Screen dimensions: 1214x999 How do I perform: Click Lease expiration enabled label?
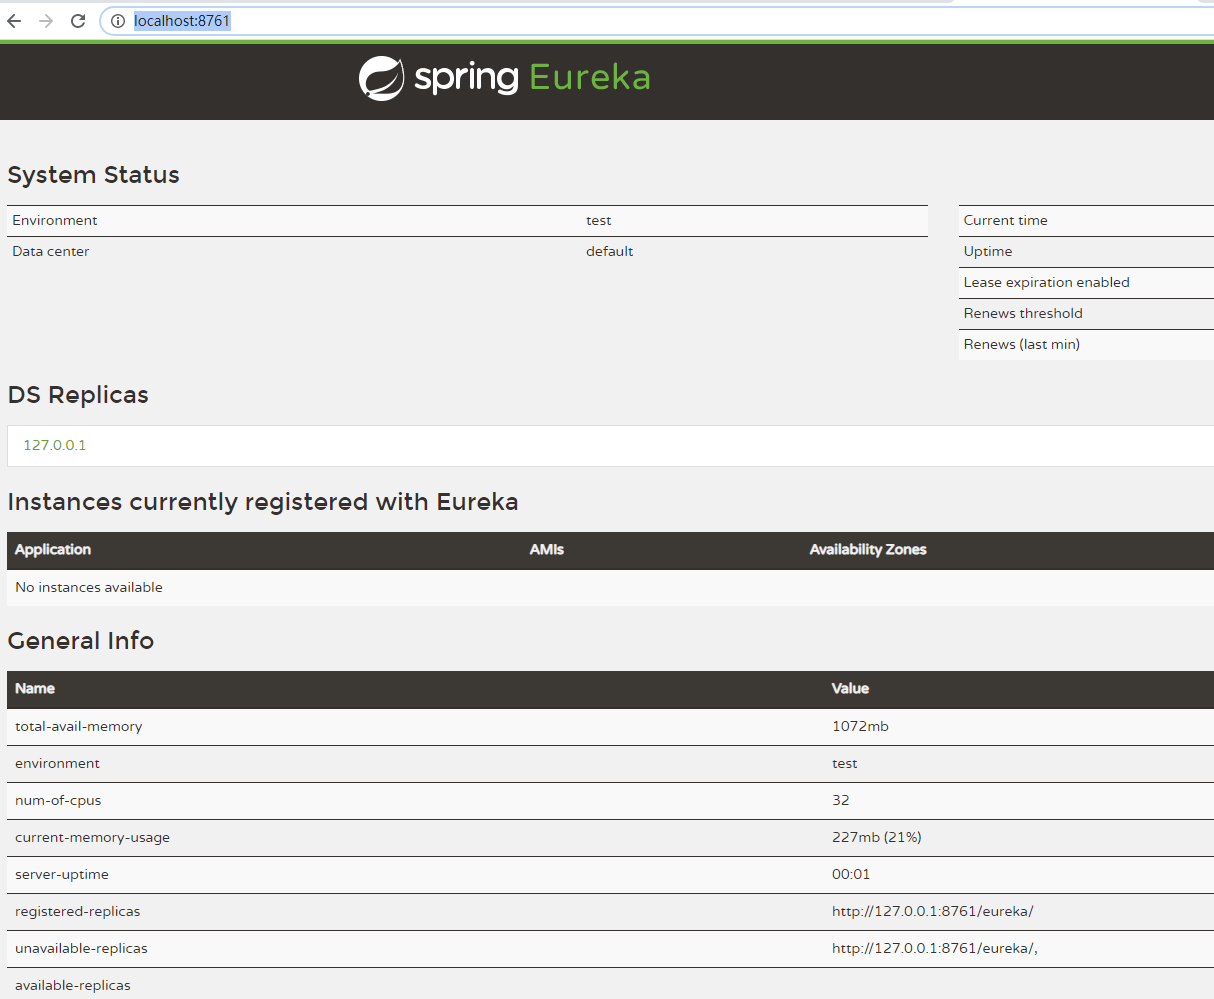point(1047,283)
